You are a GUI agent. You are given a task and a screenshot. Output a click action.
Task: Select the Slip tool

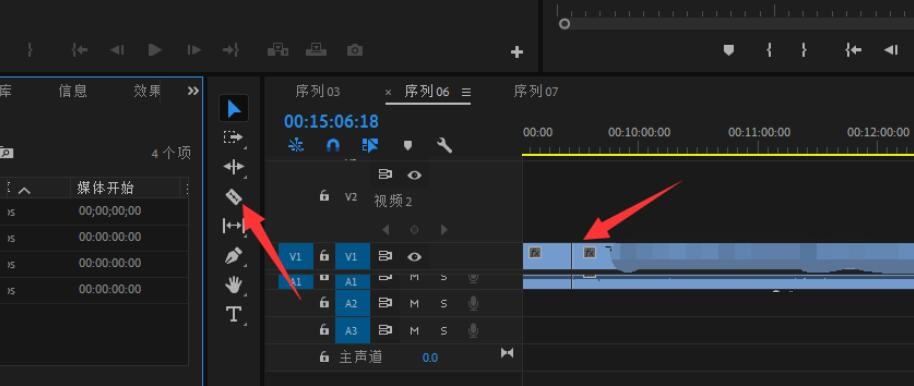[233, 225]
